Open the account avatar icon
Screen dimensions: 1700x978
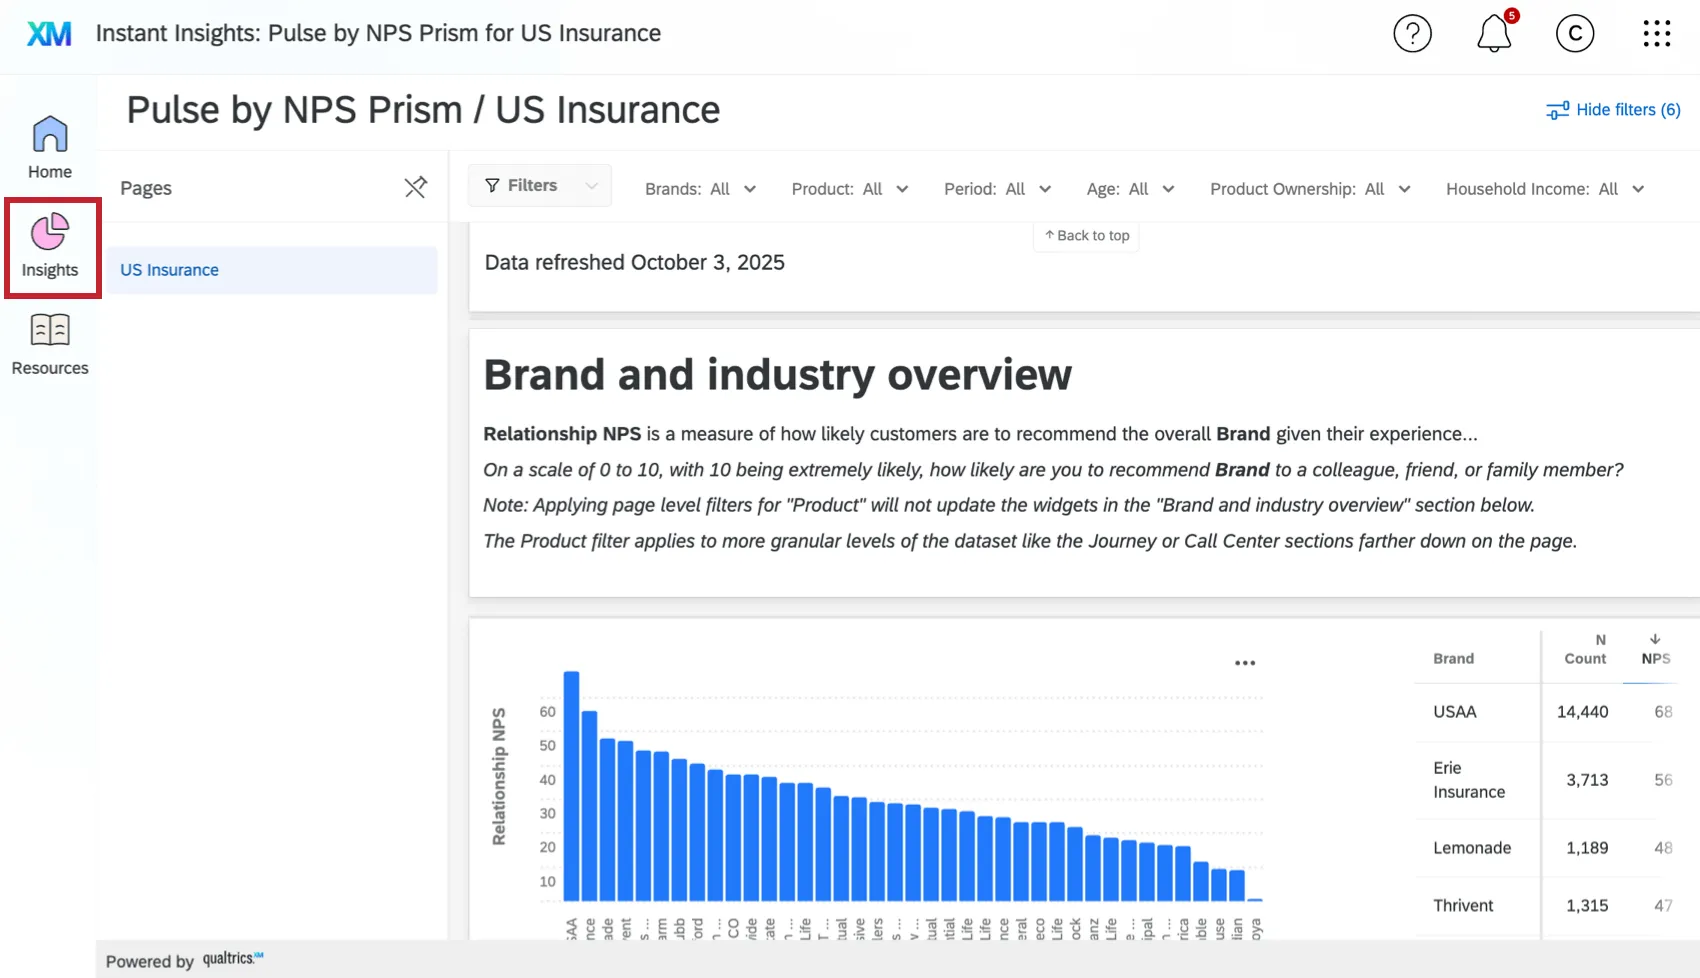pyautogui.click(x=1575, y=33)
